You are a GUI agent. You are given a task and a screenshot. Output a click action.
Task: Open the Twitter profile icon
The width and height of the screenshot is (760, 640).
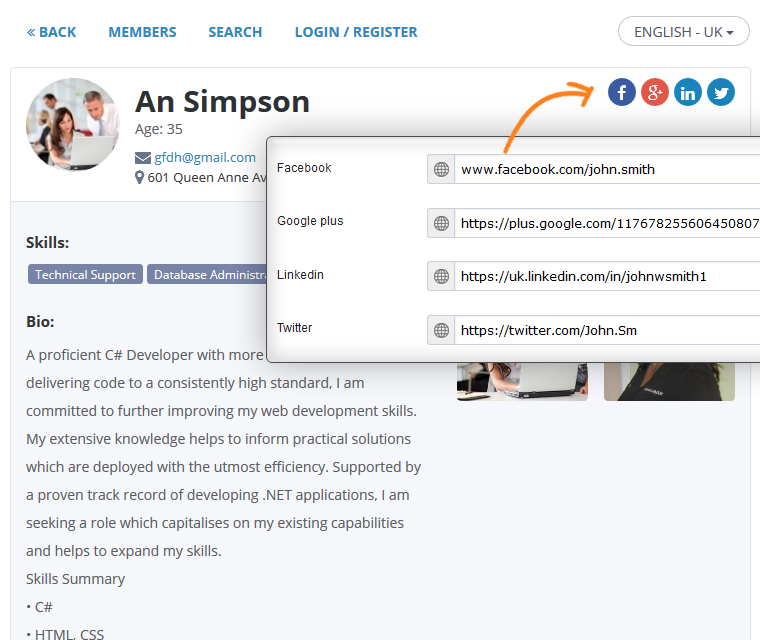coord(721,92)
